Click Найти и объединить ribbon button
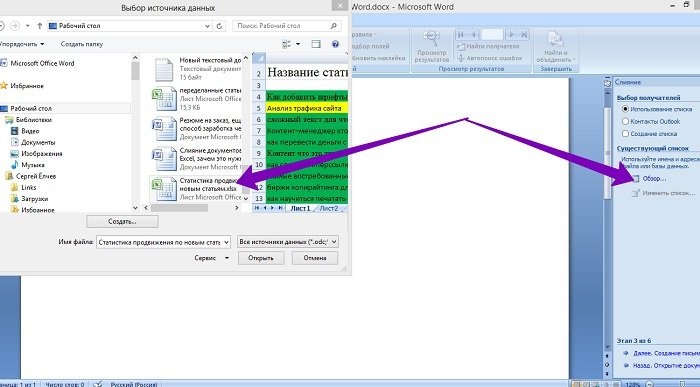 click(555, 47)
